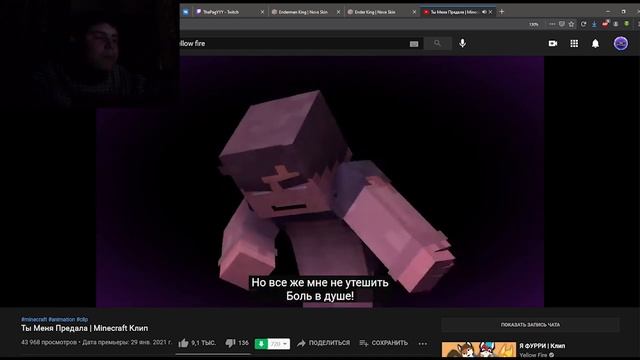The image size is (640, 360).
Task: Close the Enderman King tab
Action: tap(338, 12)
